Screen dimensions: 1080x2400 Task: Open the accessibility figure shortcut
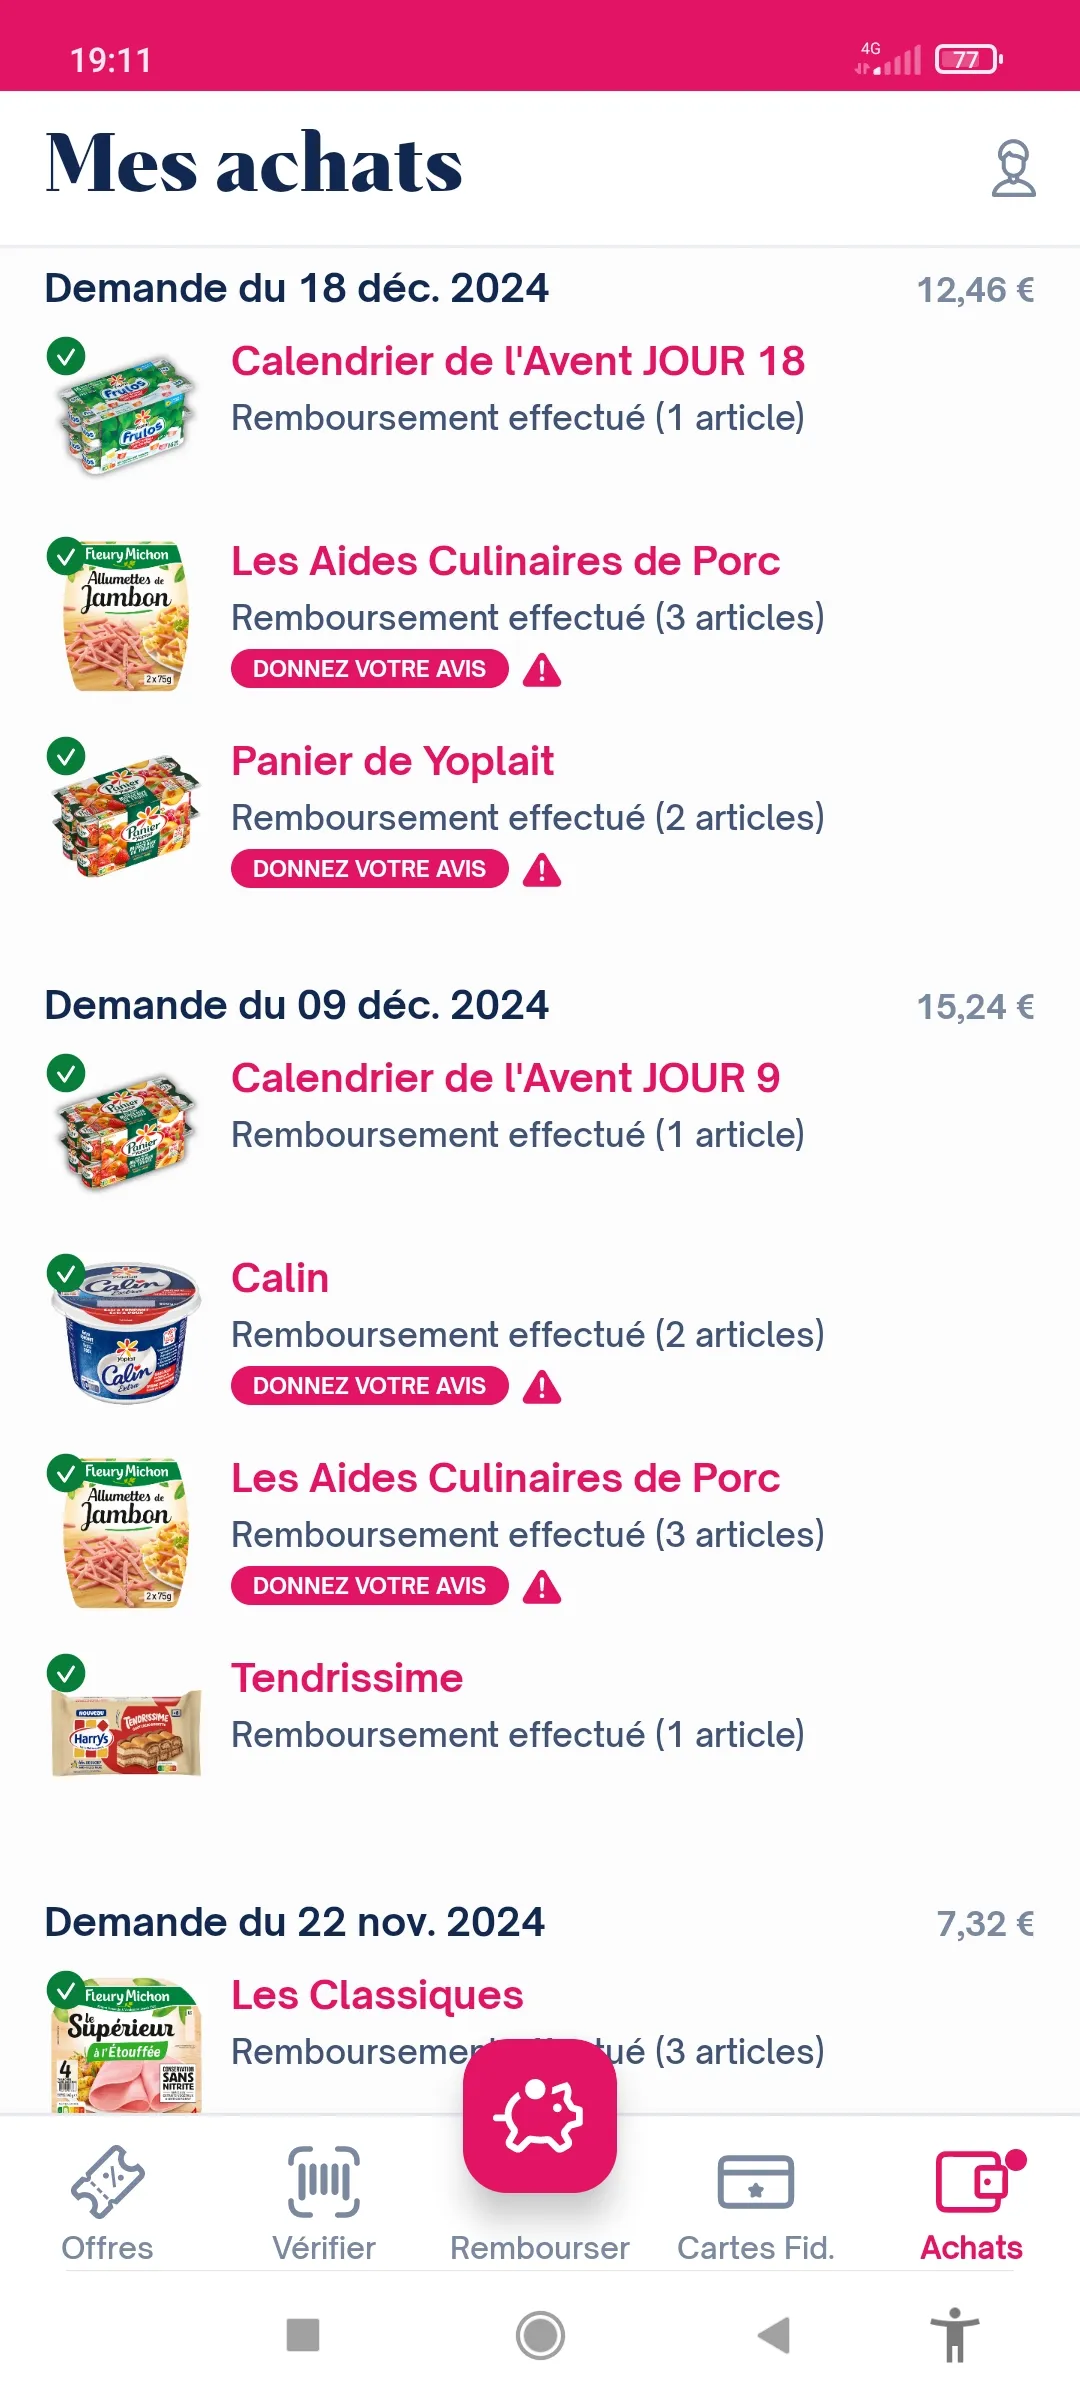point(955,2335)
